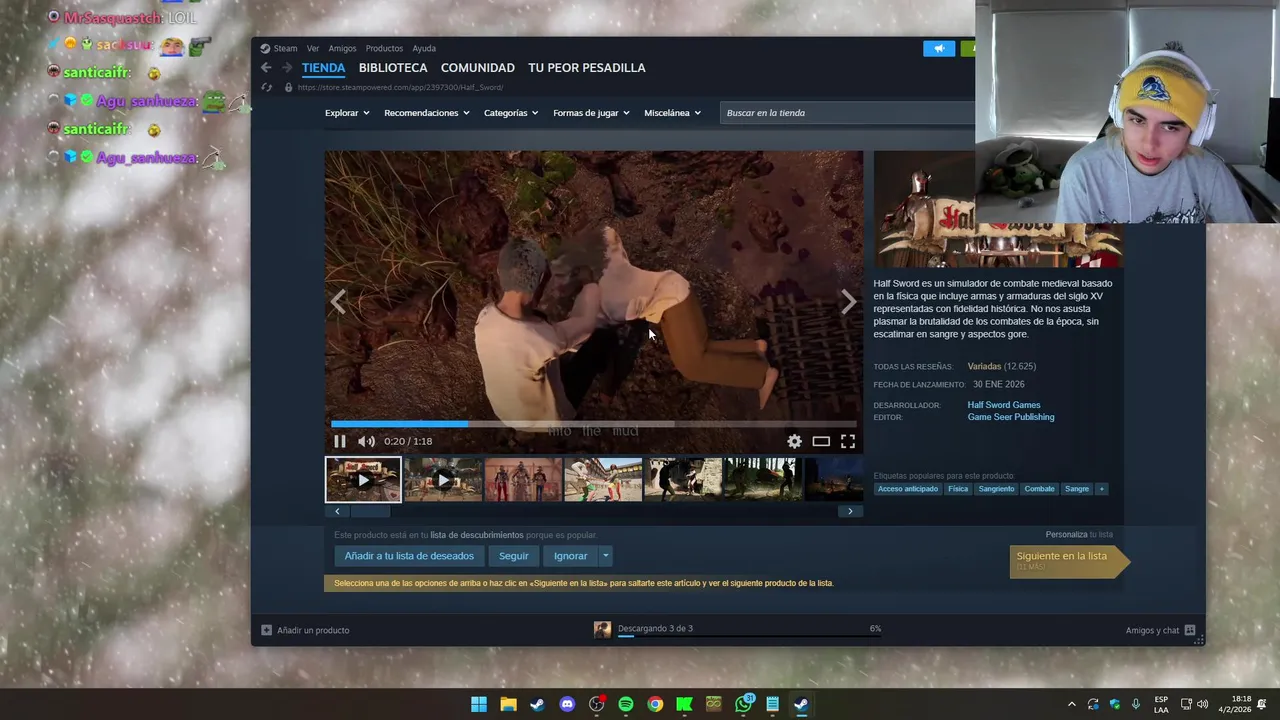Click the lock icon beside the URL
The image size is (1280, 720).
(x=288, y=88)
